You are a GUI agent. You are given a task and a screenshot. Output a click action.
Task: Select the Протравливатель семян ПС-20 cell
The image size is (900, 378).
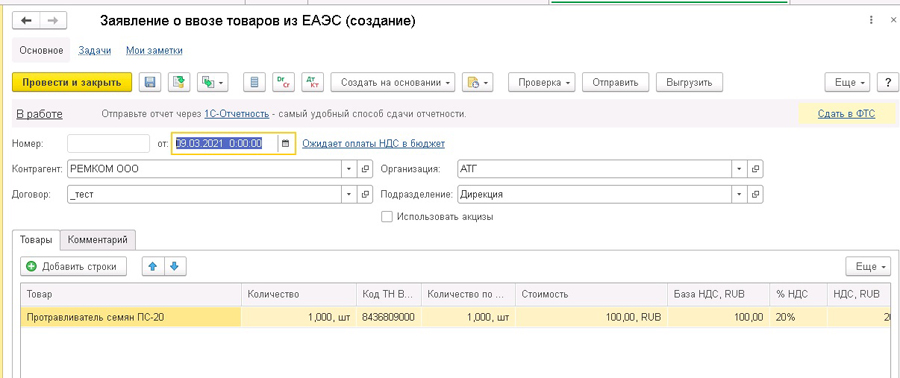point(131,317)
